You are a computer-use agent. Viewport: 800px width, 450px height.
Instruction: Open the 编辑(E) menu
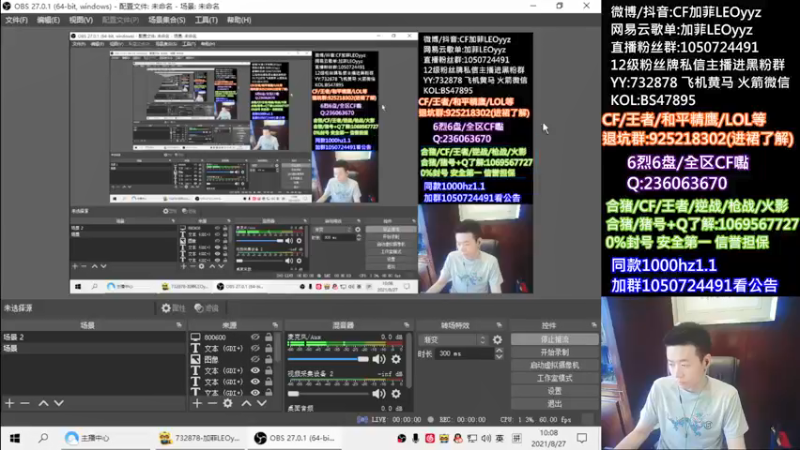48,20
